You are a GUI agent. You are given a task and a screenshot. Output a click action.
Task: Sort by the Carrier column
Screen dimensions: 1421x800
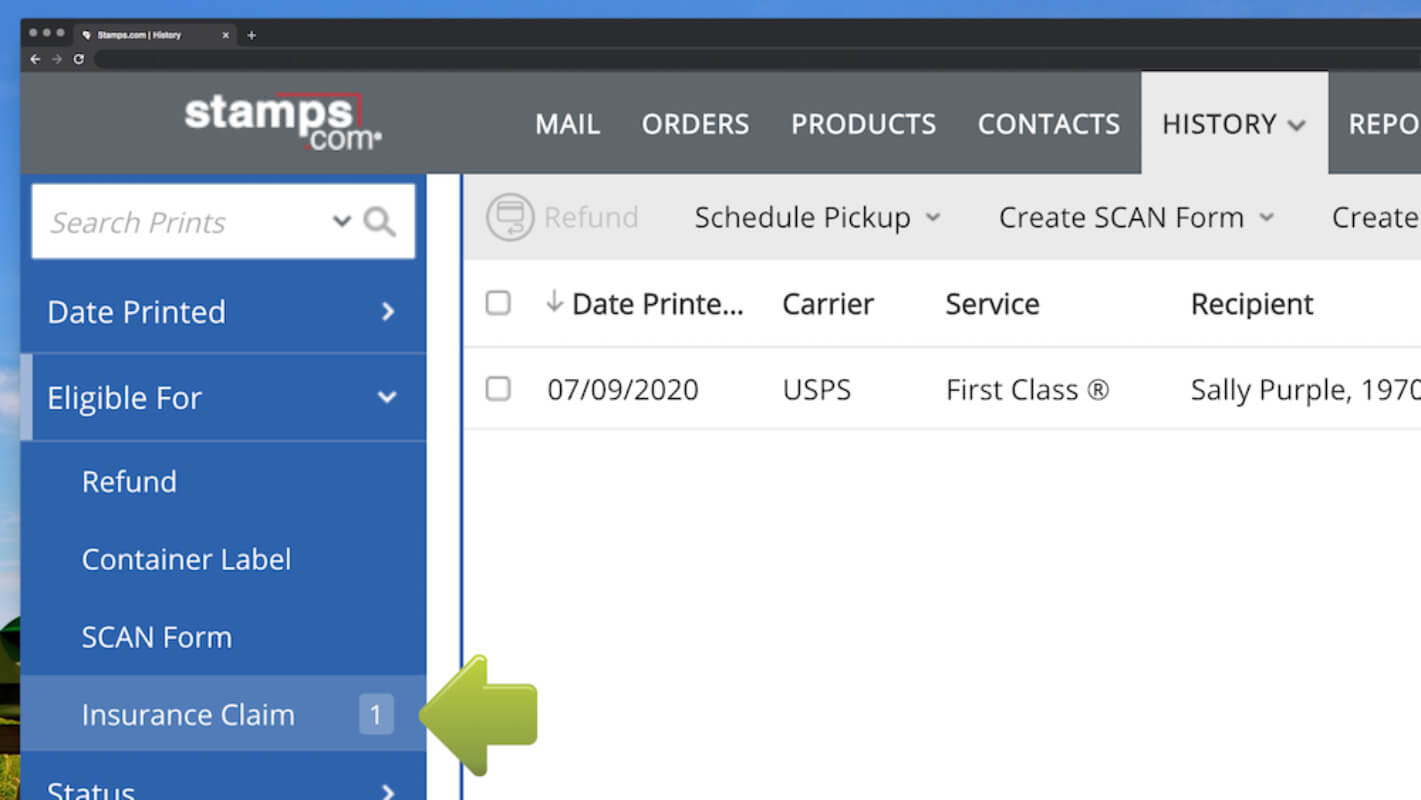[x=828, y=303]
